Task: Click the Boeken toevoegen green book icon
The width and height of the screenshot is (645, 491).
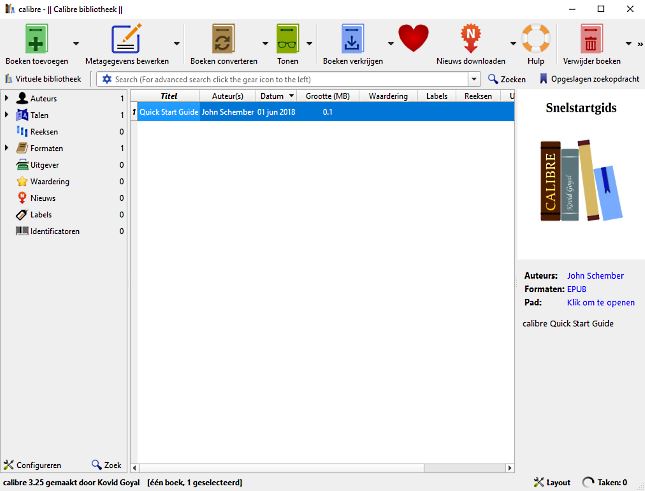Action: click(x=36, y=39)
